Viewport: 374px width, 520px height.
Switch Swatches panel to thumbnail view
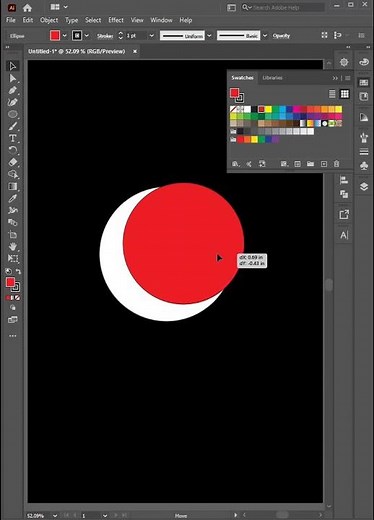[345, 94]
